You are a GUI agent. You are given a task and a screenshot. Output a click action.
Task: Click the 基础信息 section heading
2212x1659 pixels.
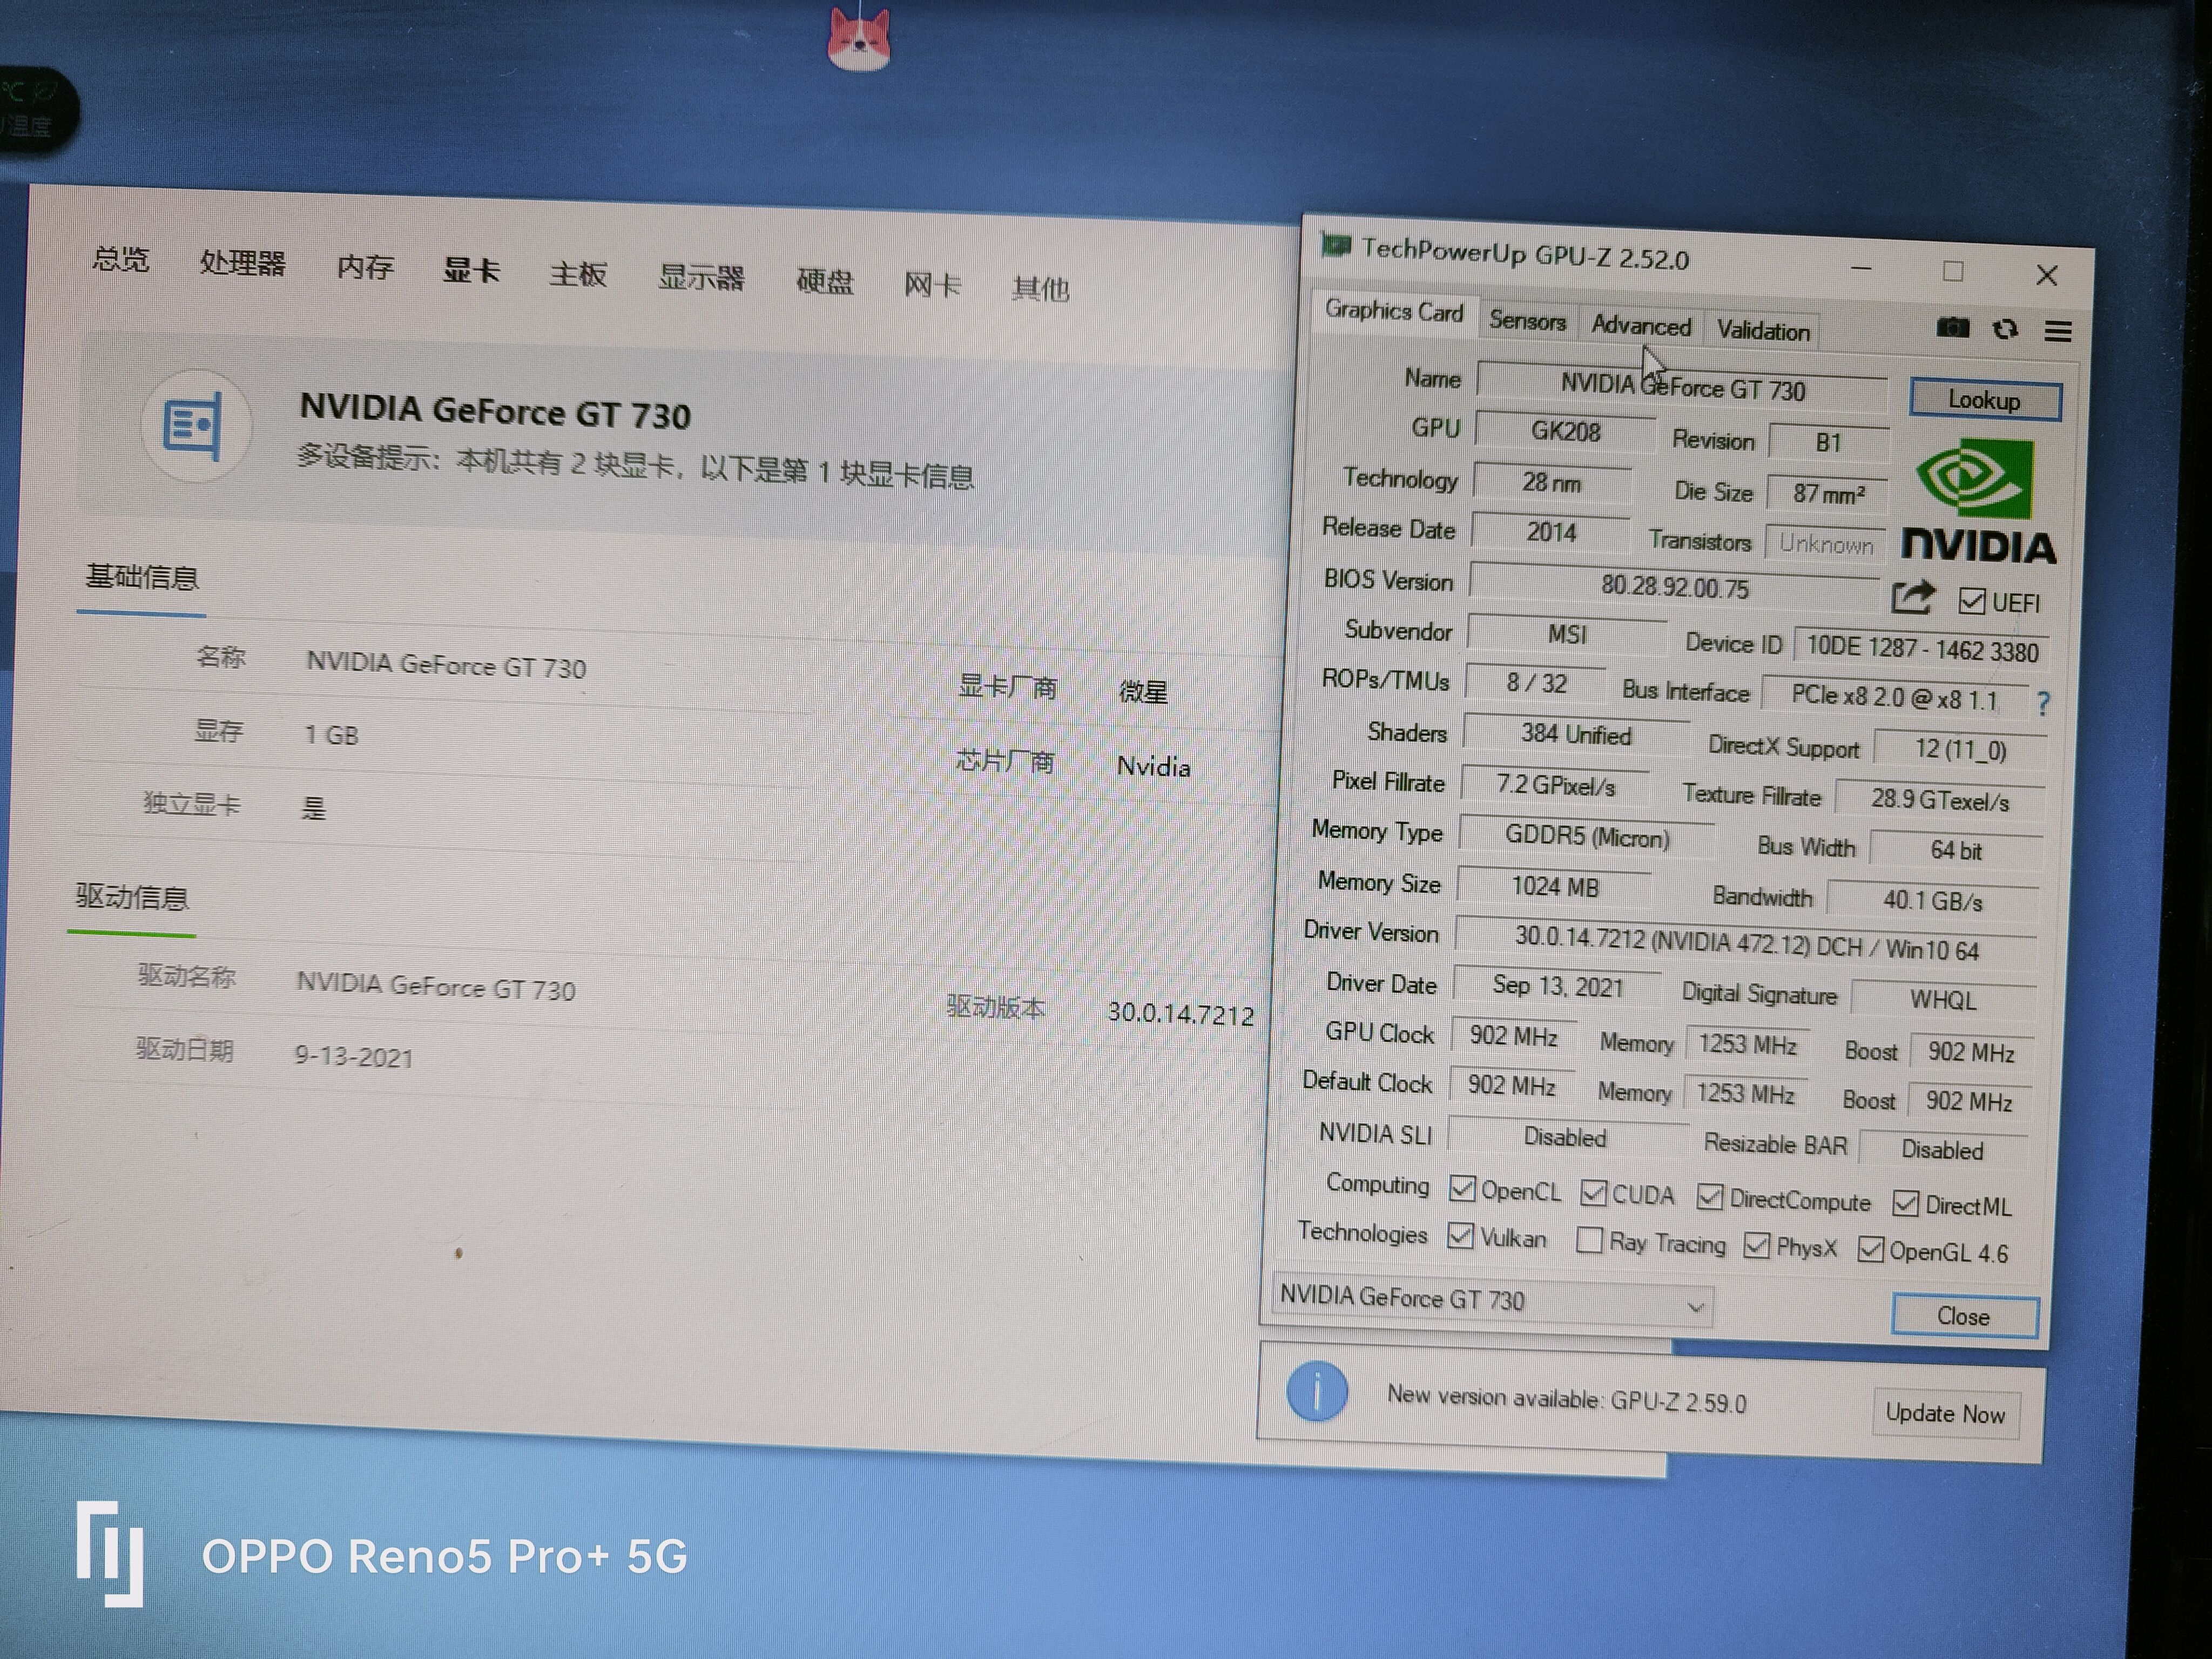coord(142,577)
